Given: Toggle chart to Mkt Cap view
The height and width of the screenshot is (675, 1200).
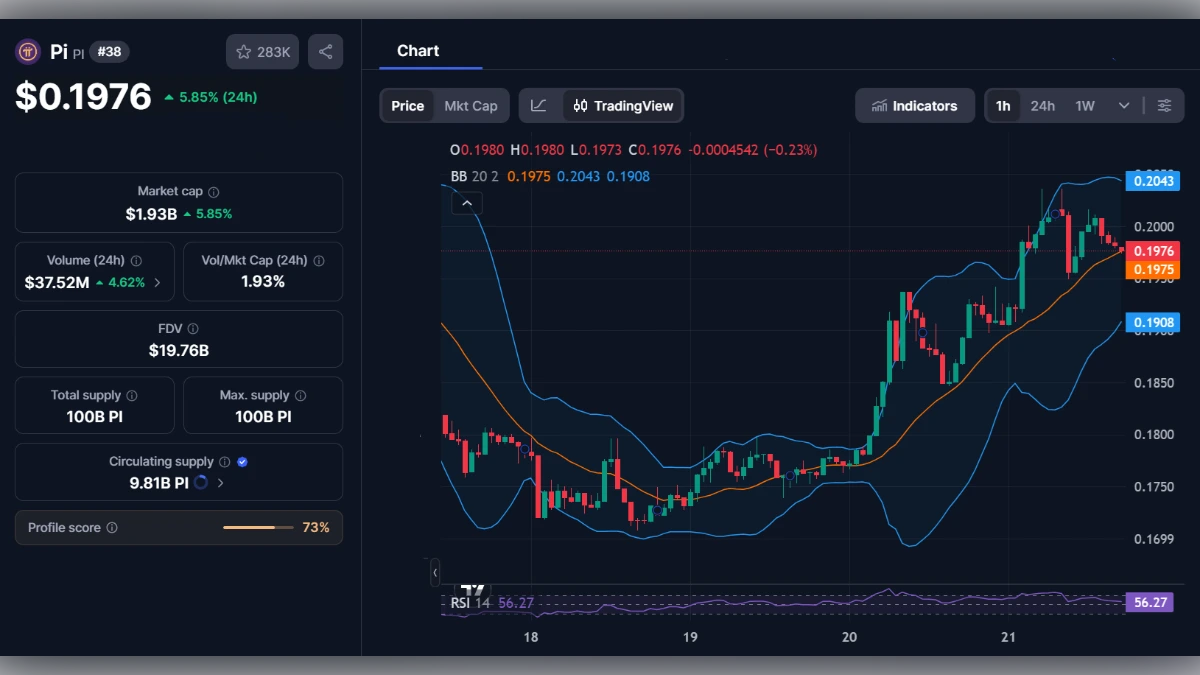Looking at the screenshot, I should click(470, 106).
